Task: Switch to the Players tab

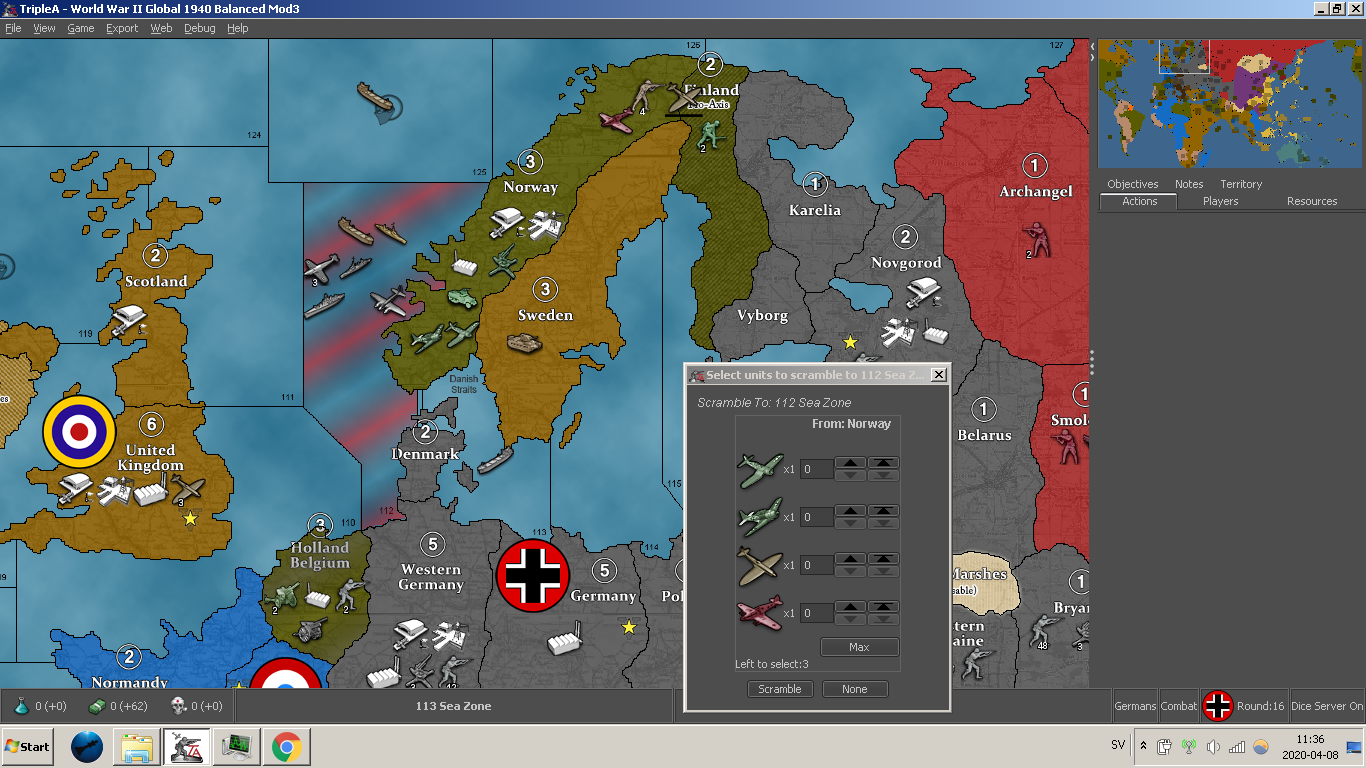Action: pyautogui.click(x=1220, y=201)
